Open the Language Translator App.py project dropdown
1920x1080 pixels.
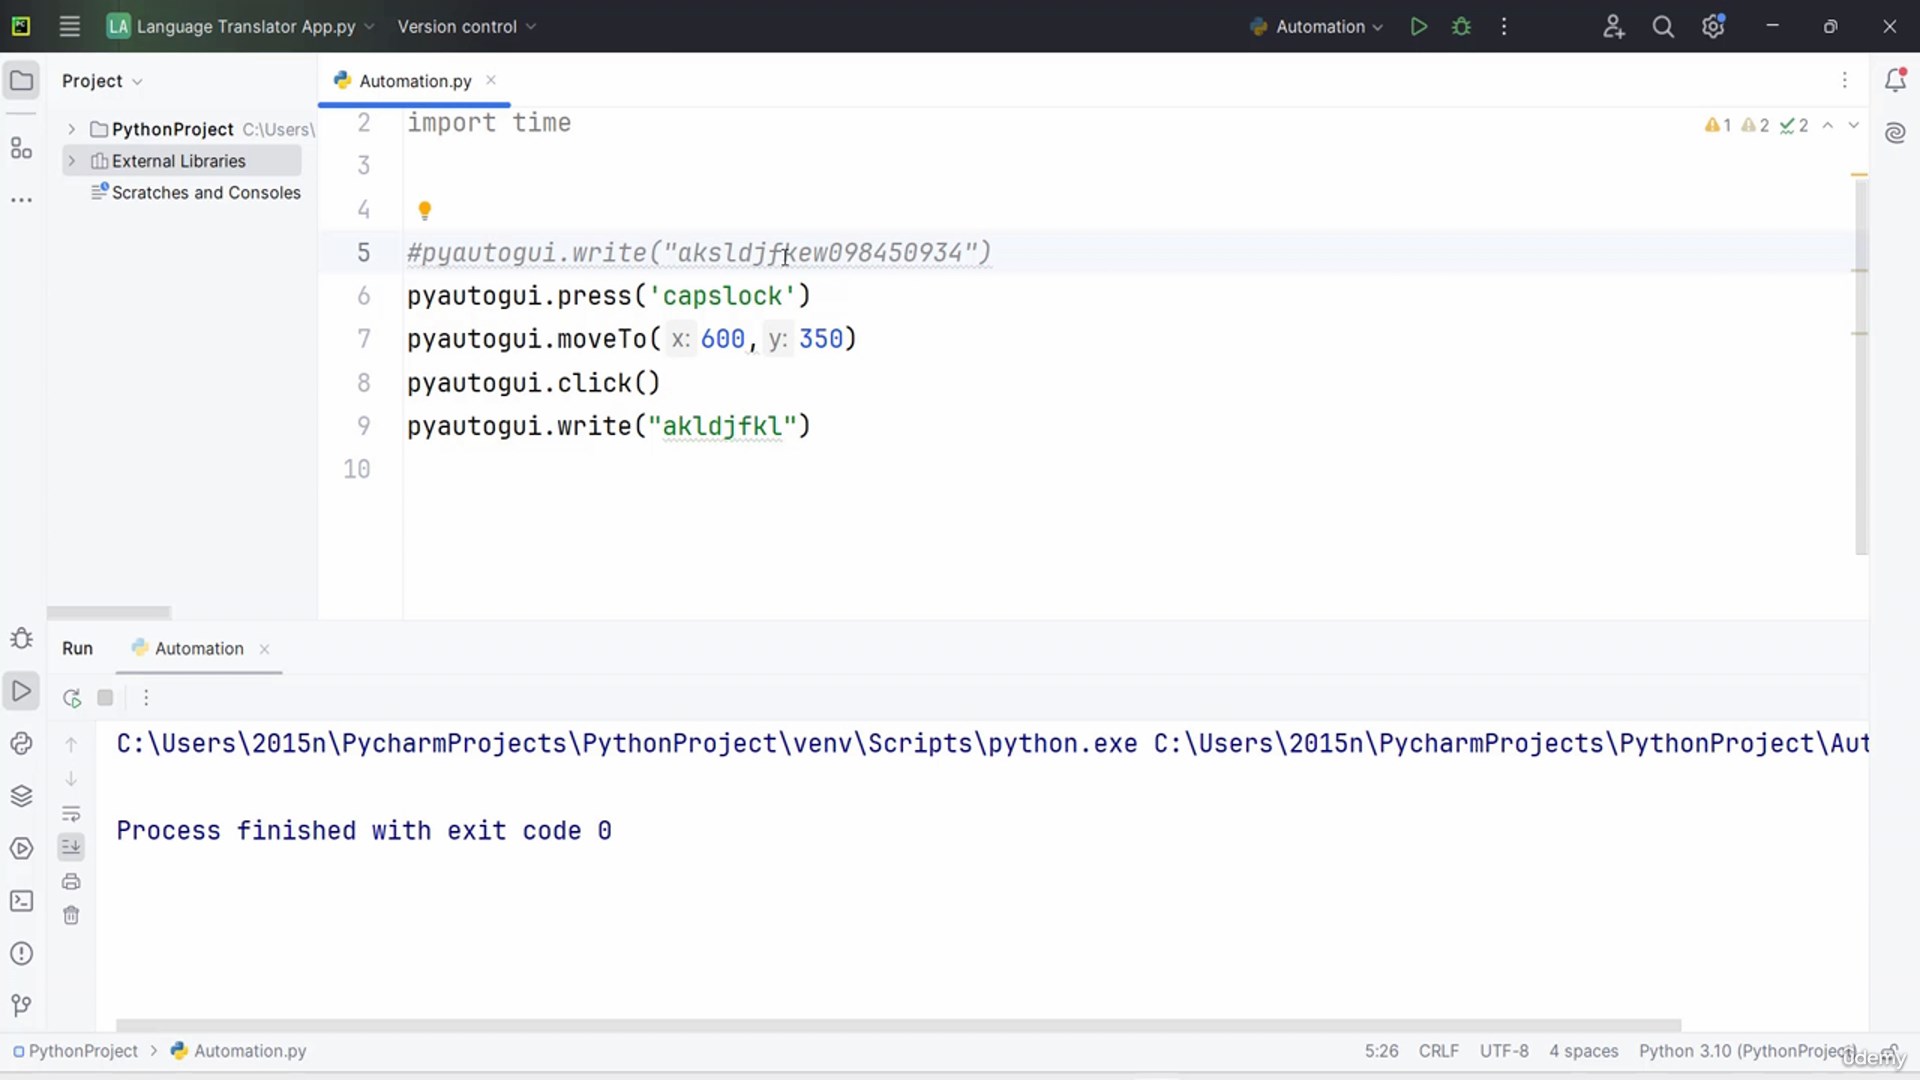point(240,27)
